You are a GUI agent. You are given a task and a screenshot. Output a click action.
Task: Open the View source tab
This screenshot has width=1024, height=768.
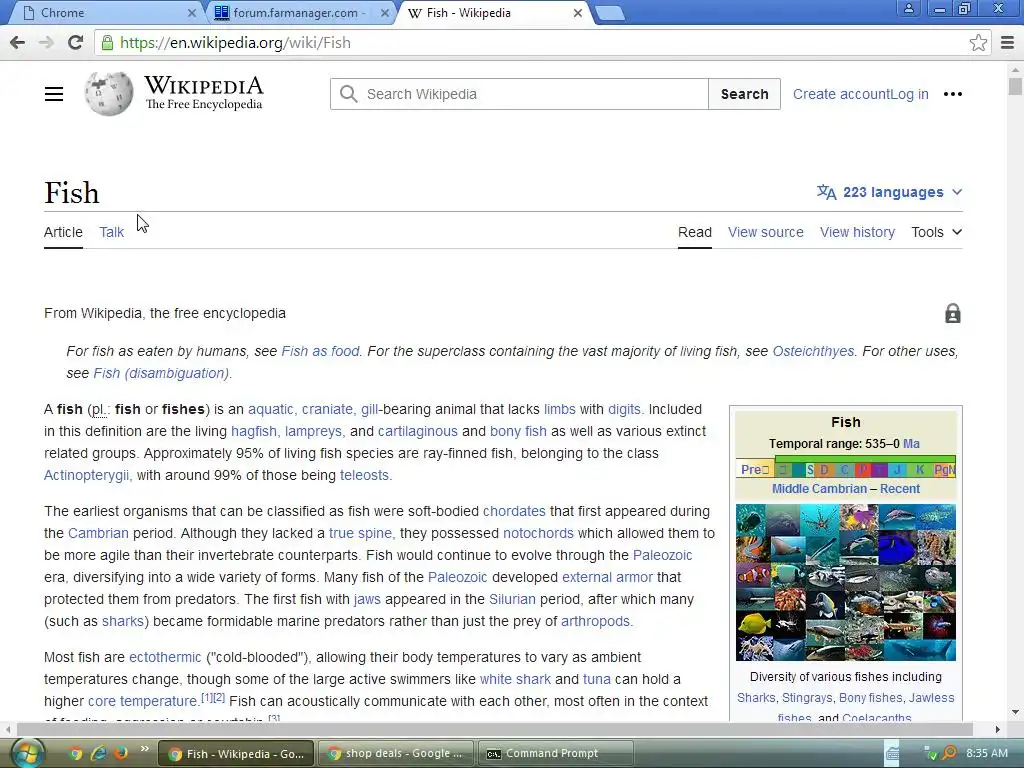tap(766, 232)
